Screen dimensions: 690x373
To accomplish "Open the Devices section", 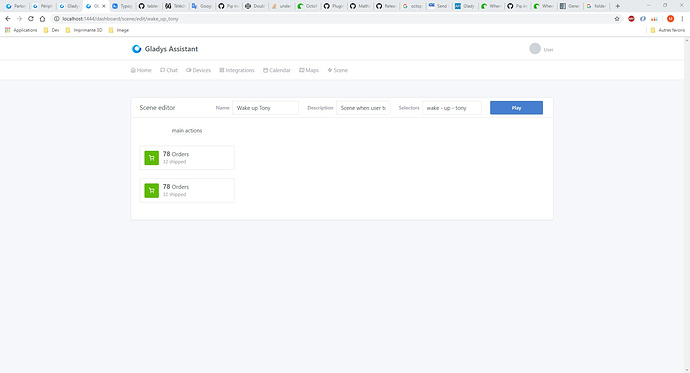I will click(198, 70).
